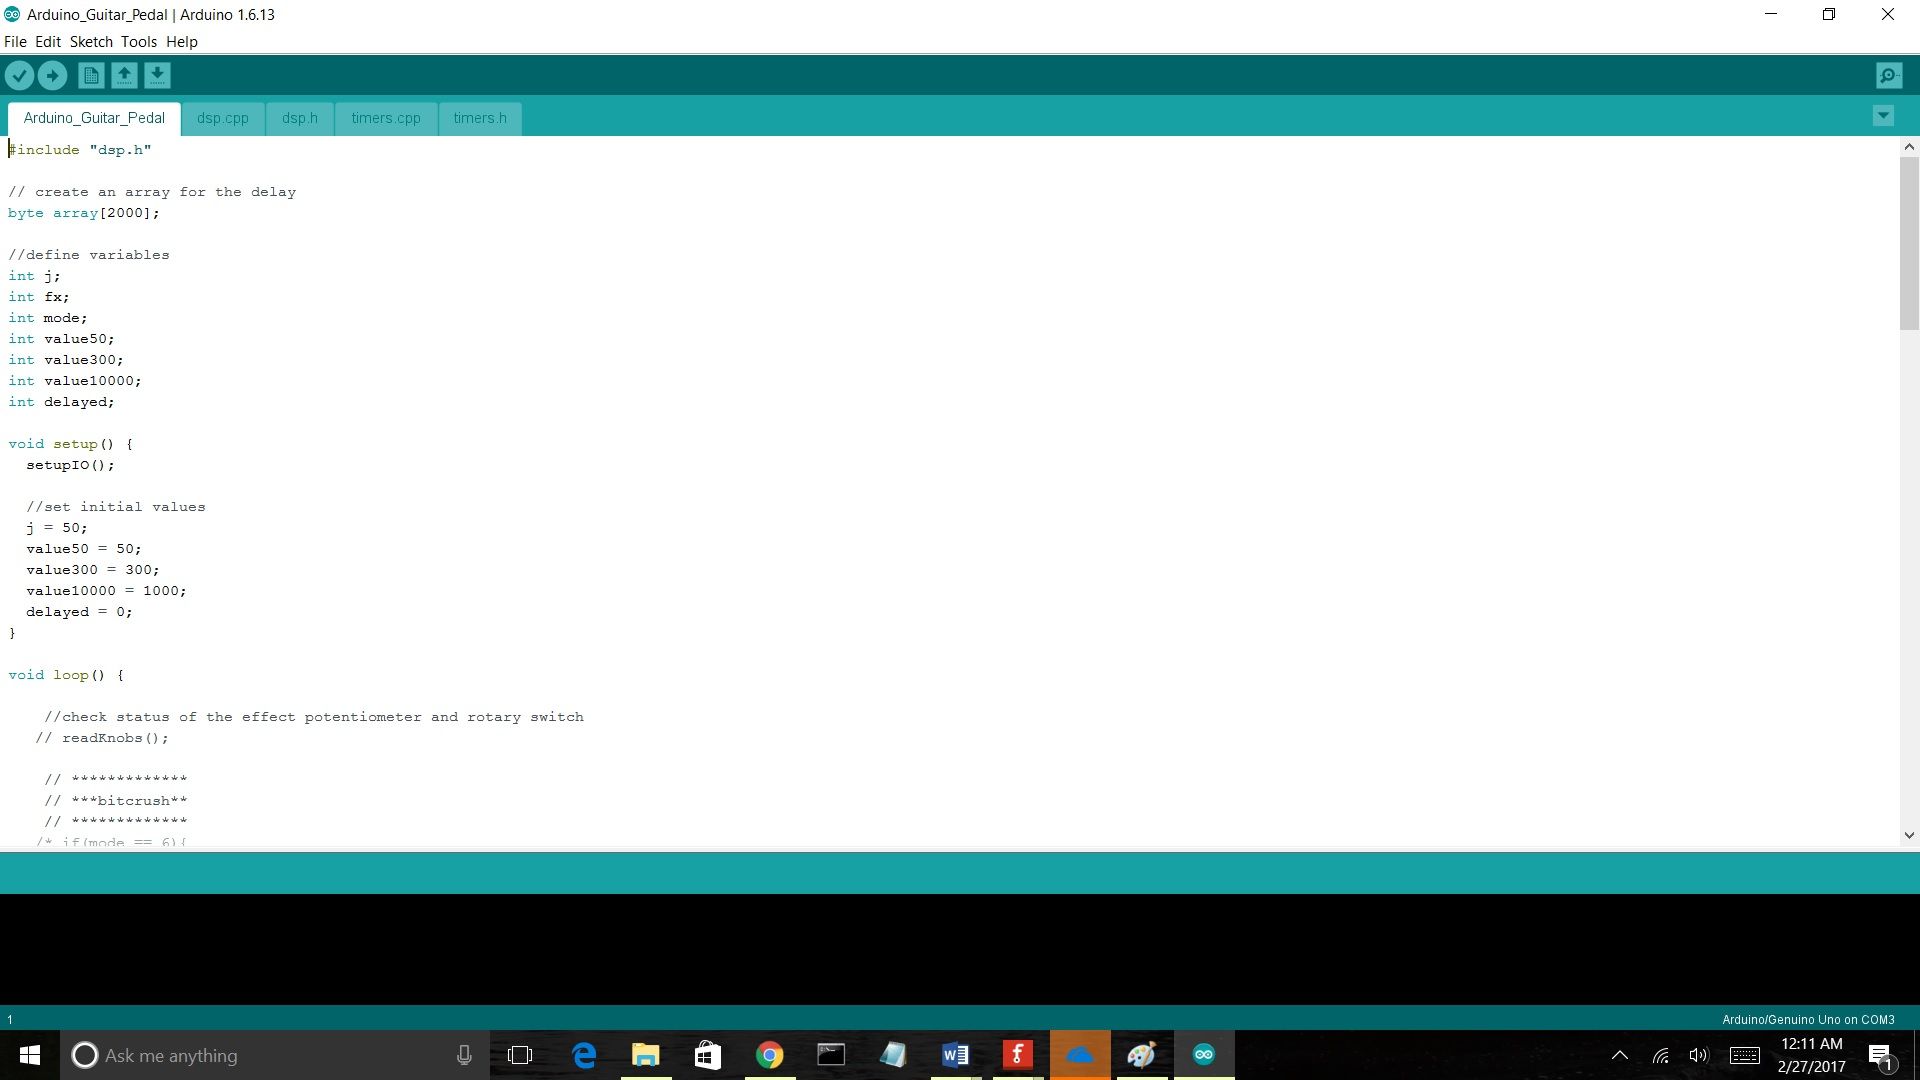Screen dimensions: 1920x1080
Task: Click the Verify sketch checkmark button
Action: [19, 75]
